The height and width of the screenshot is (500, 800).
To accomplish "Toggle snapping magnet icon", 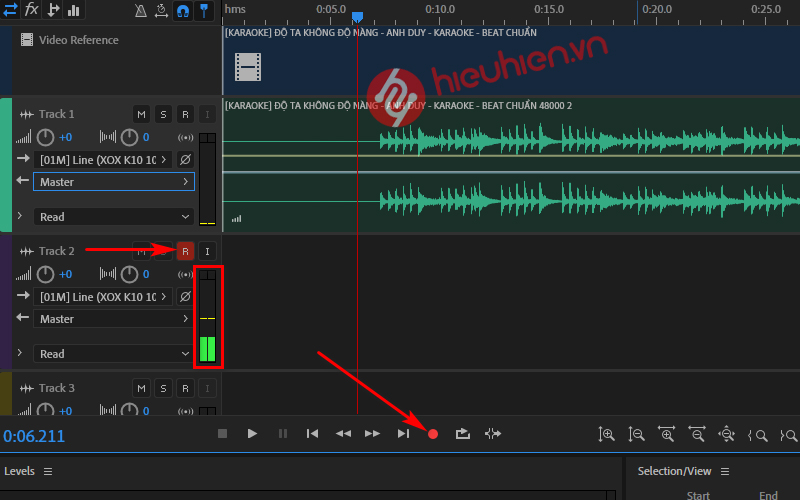I will [x=183, y=11].
